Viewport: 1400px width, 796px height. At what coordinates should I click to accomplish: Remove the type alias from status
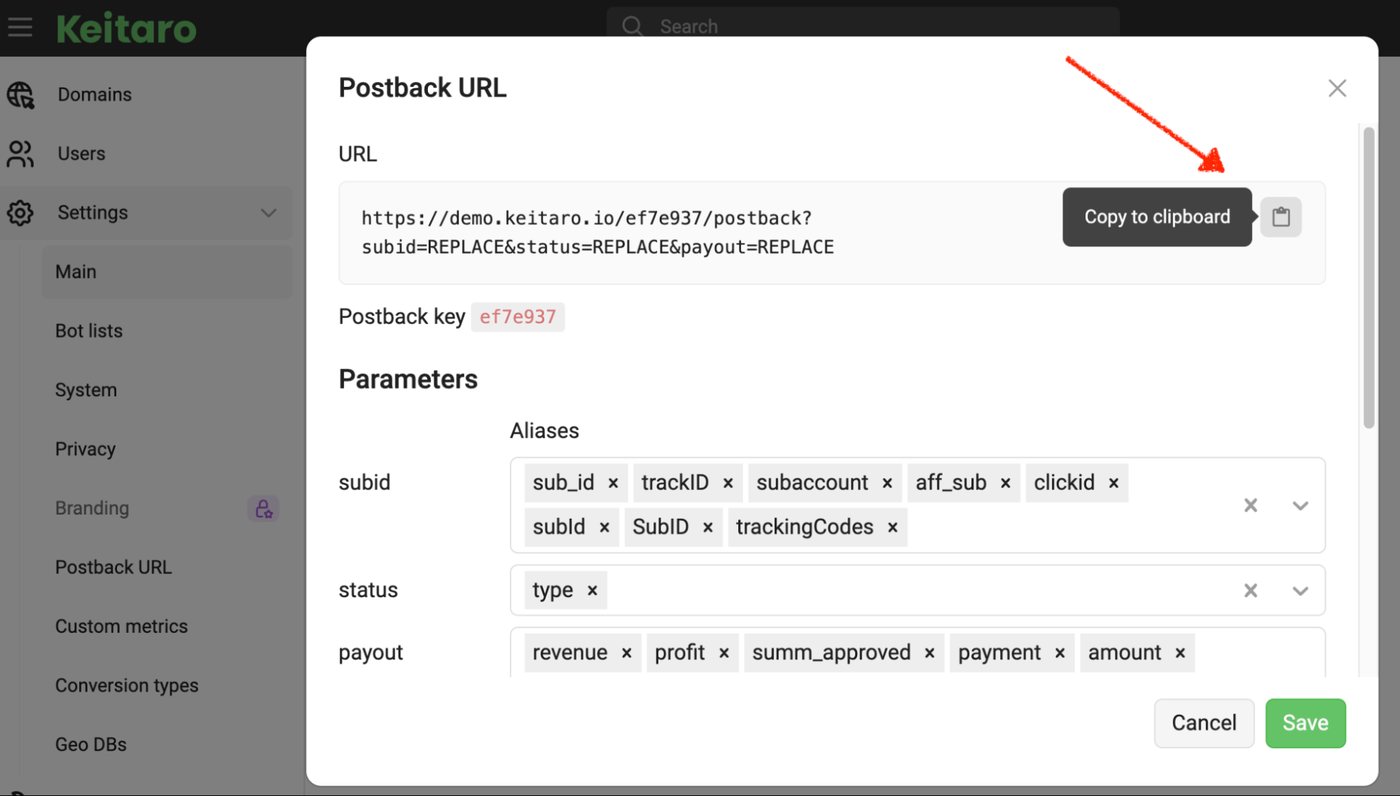click(x=592, y=591)
